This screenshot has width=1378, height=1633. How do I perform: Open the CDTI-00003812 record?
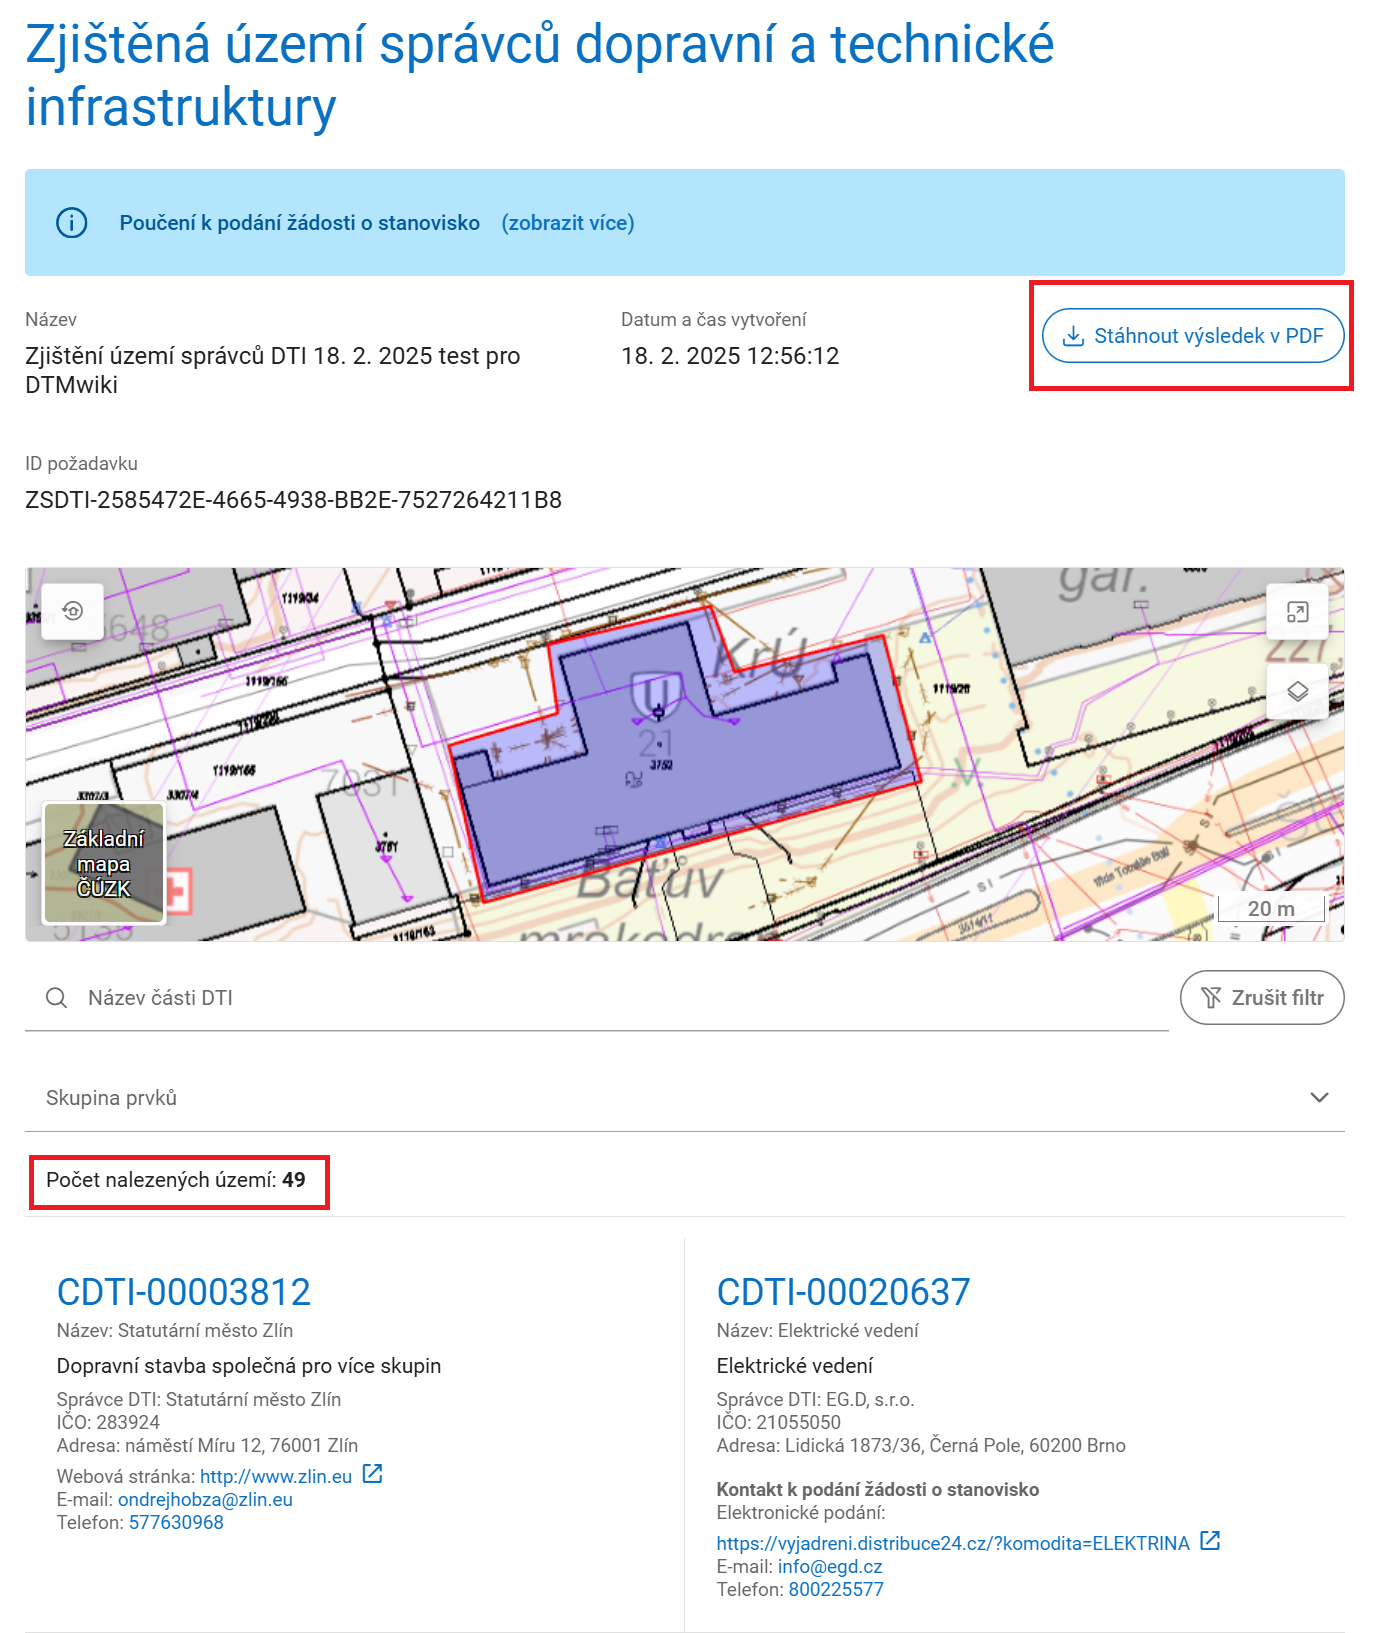184,1292
